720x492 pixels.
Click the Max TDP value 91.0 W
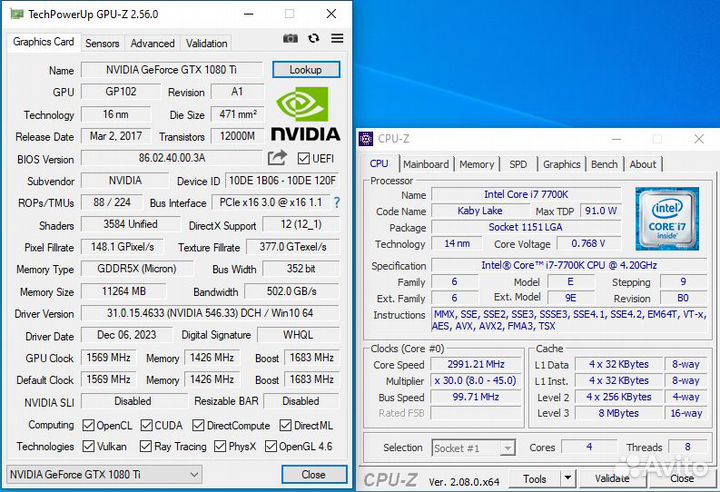[601, 211]
